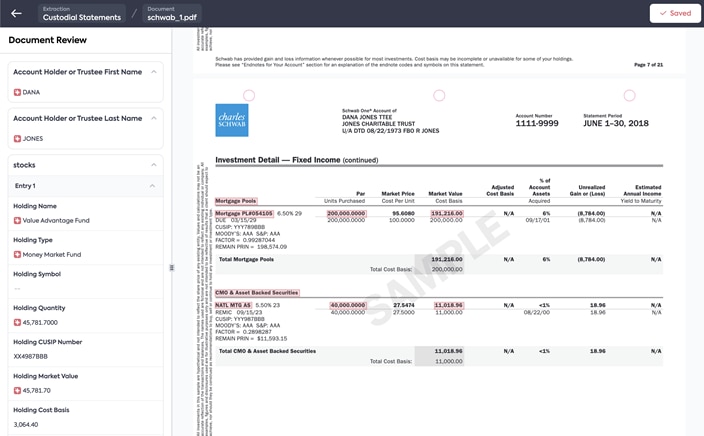Screen dimensions: 704x436
Task: Click the Holding Cost Basis value 3,064.40
Action: click(x=28, y=424)
